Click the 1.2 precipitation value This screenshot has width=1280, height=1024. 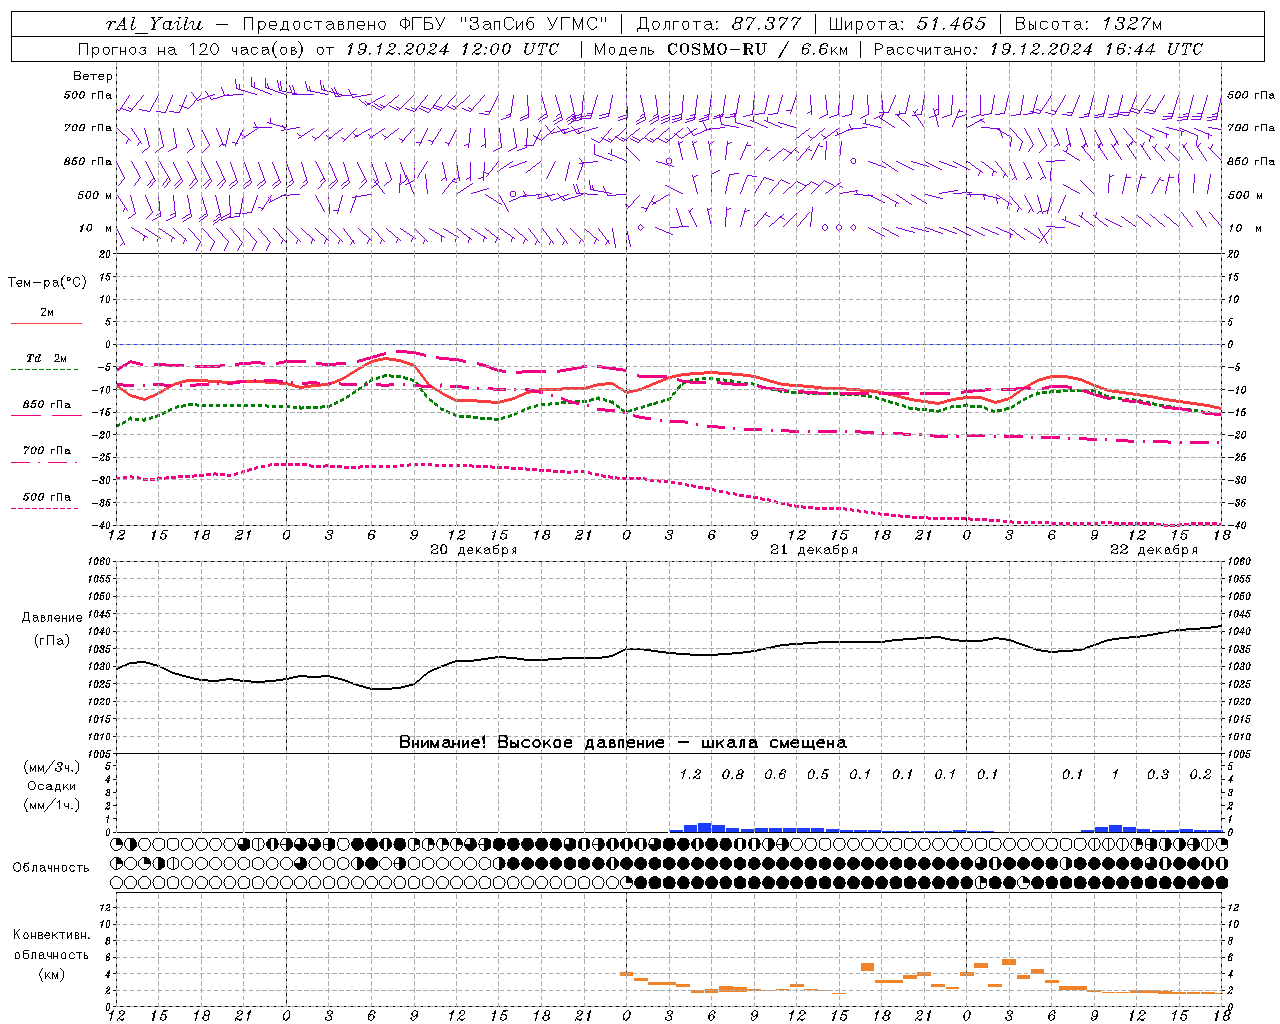tap(690, 774)
